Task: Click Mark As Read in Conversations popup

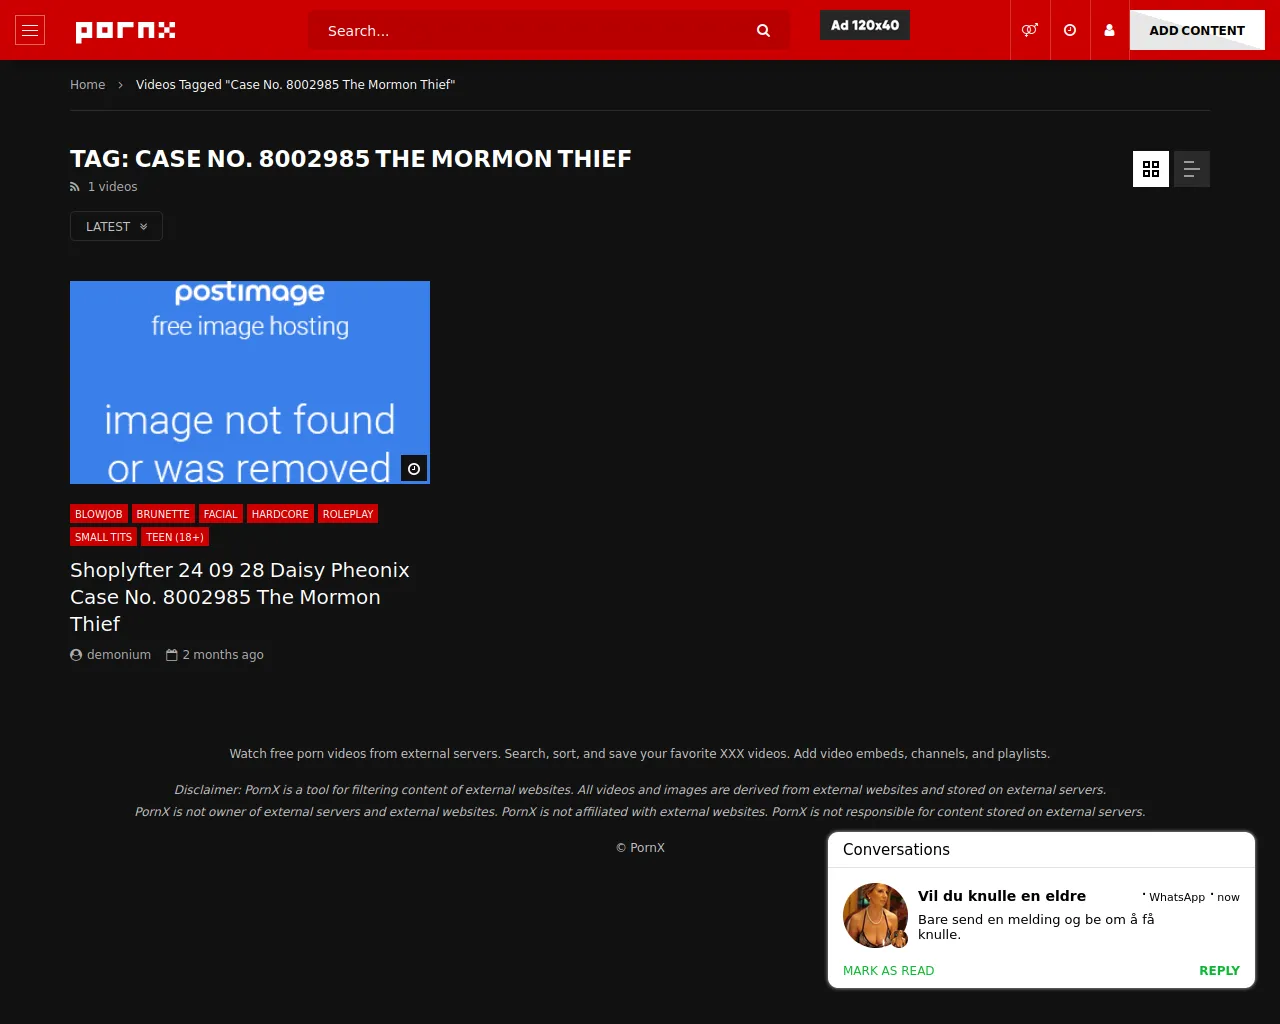Action: pyautogui.click(x=888, y=970)
